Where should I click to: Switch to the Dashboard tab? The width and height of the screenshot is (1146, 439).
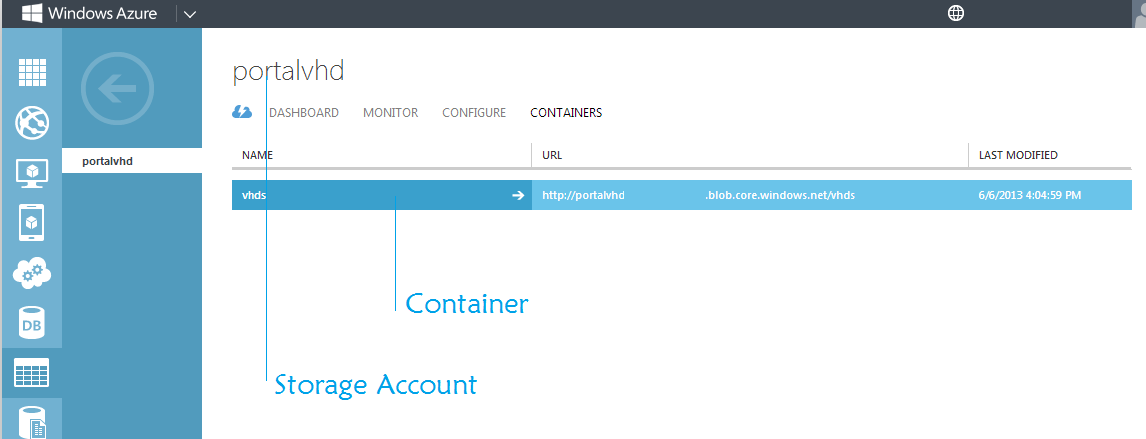point(303,113)
